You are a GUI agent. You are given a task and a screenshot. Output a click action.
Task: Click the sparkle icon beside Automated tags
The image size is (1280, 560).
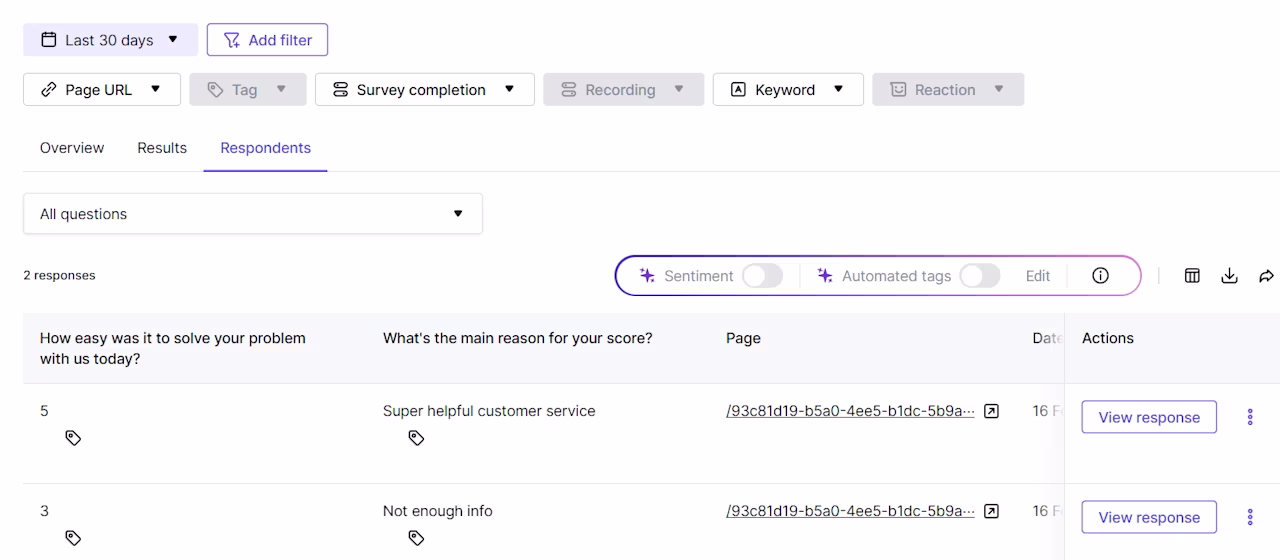coord(825,276)
